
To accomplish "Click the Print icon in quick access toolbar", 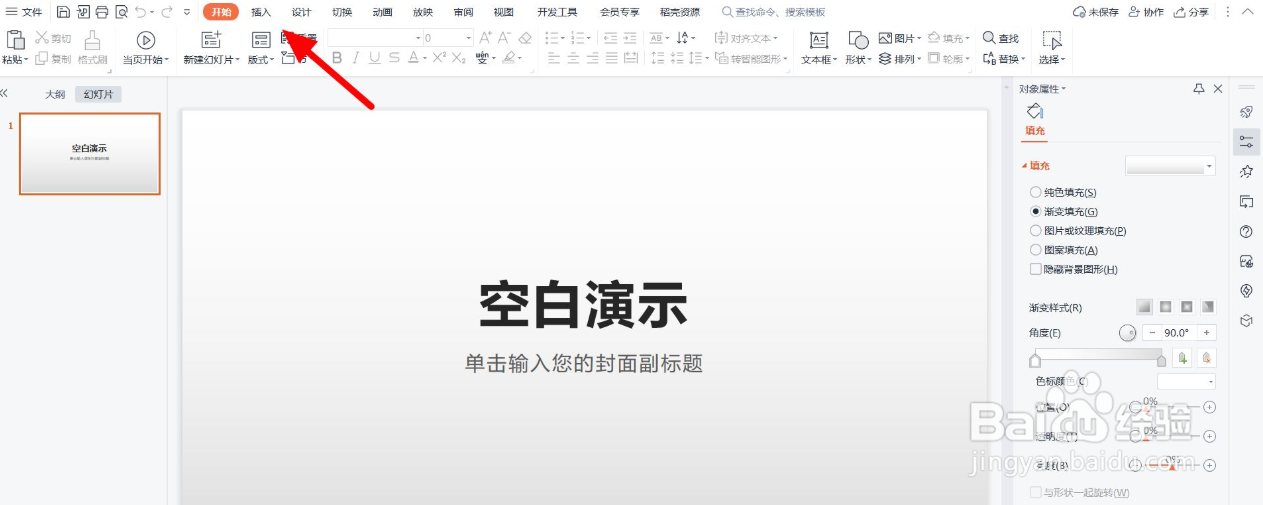I will pos(101,12).
